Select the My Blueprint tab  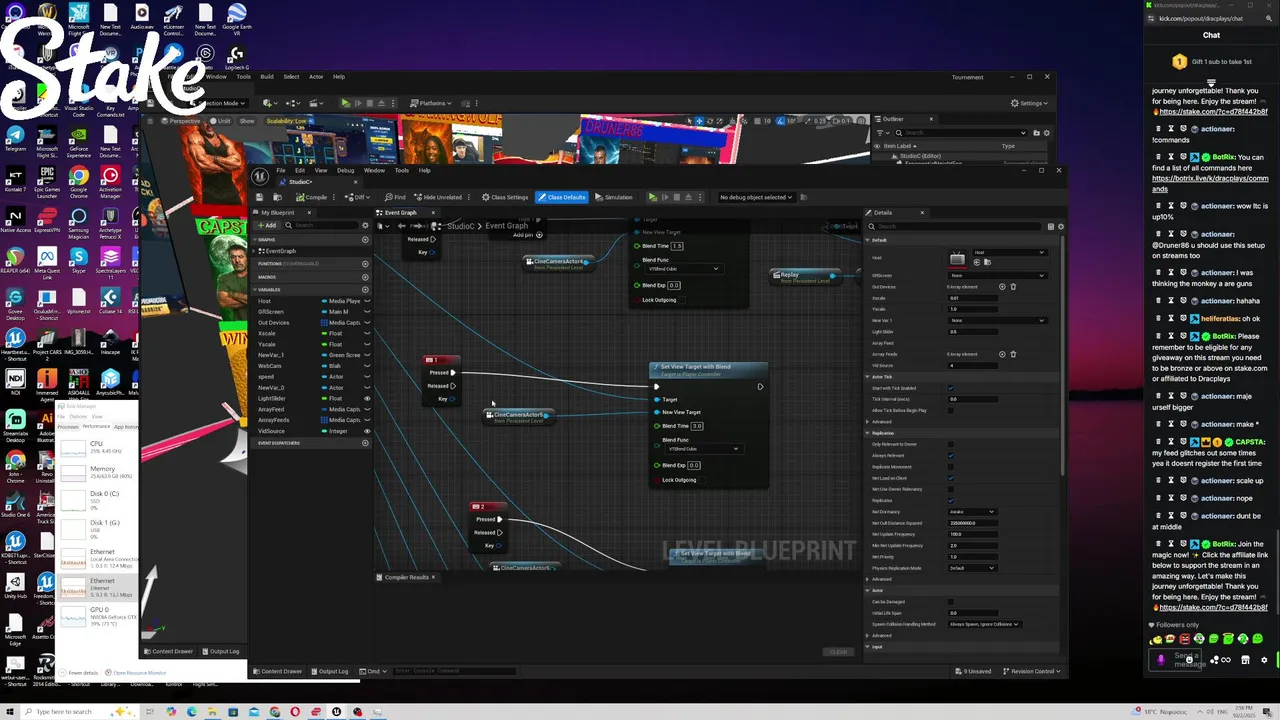pos(277,212)
